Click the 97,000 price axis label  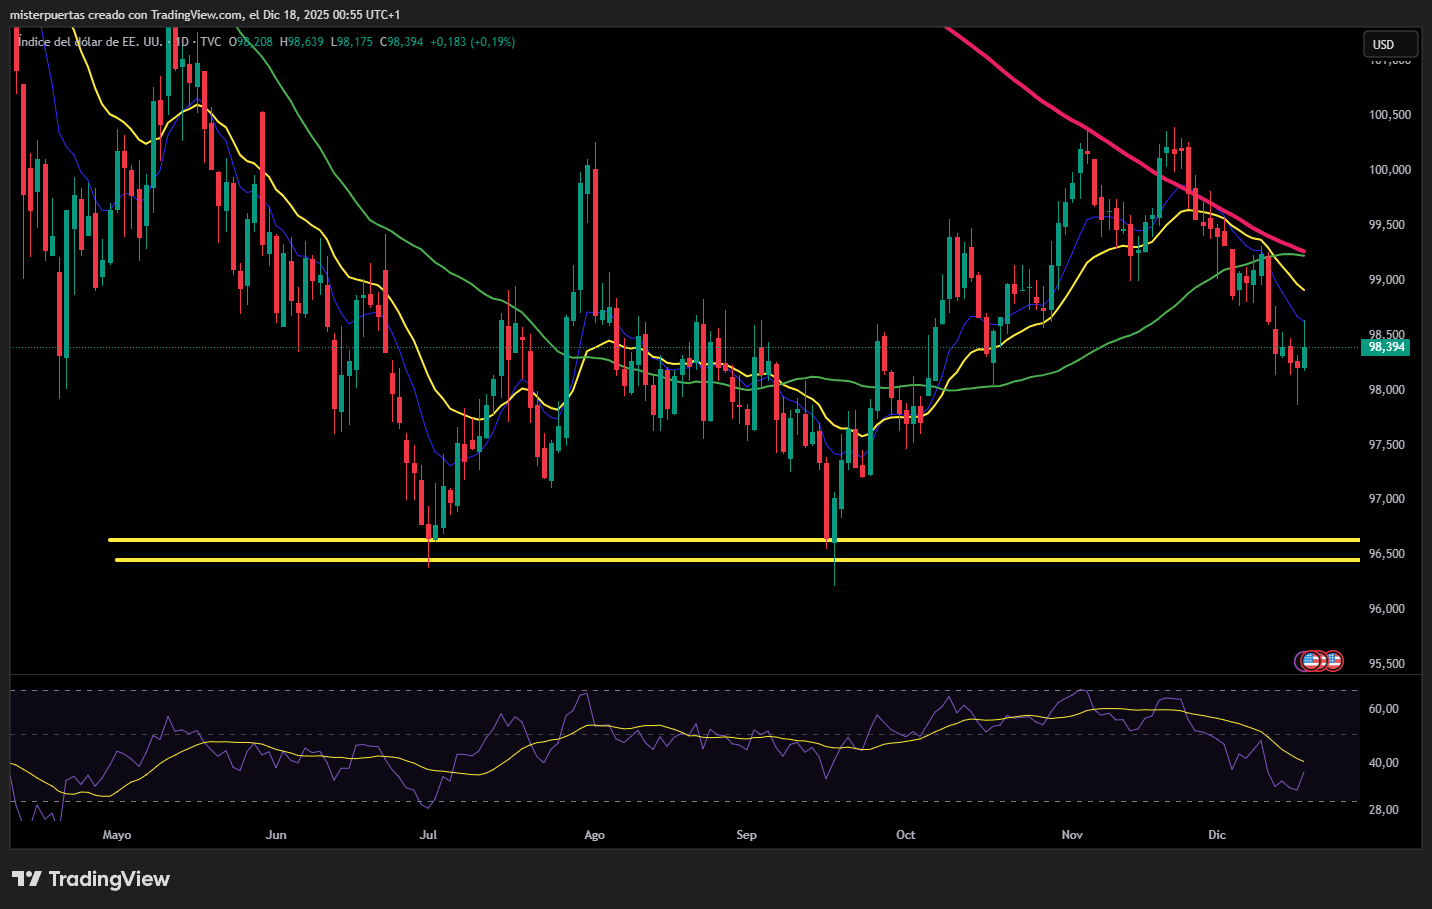tap(1387, 499)
